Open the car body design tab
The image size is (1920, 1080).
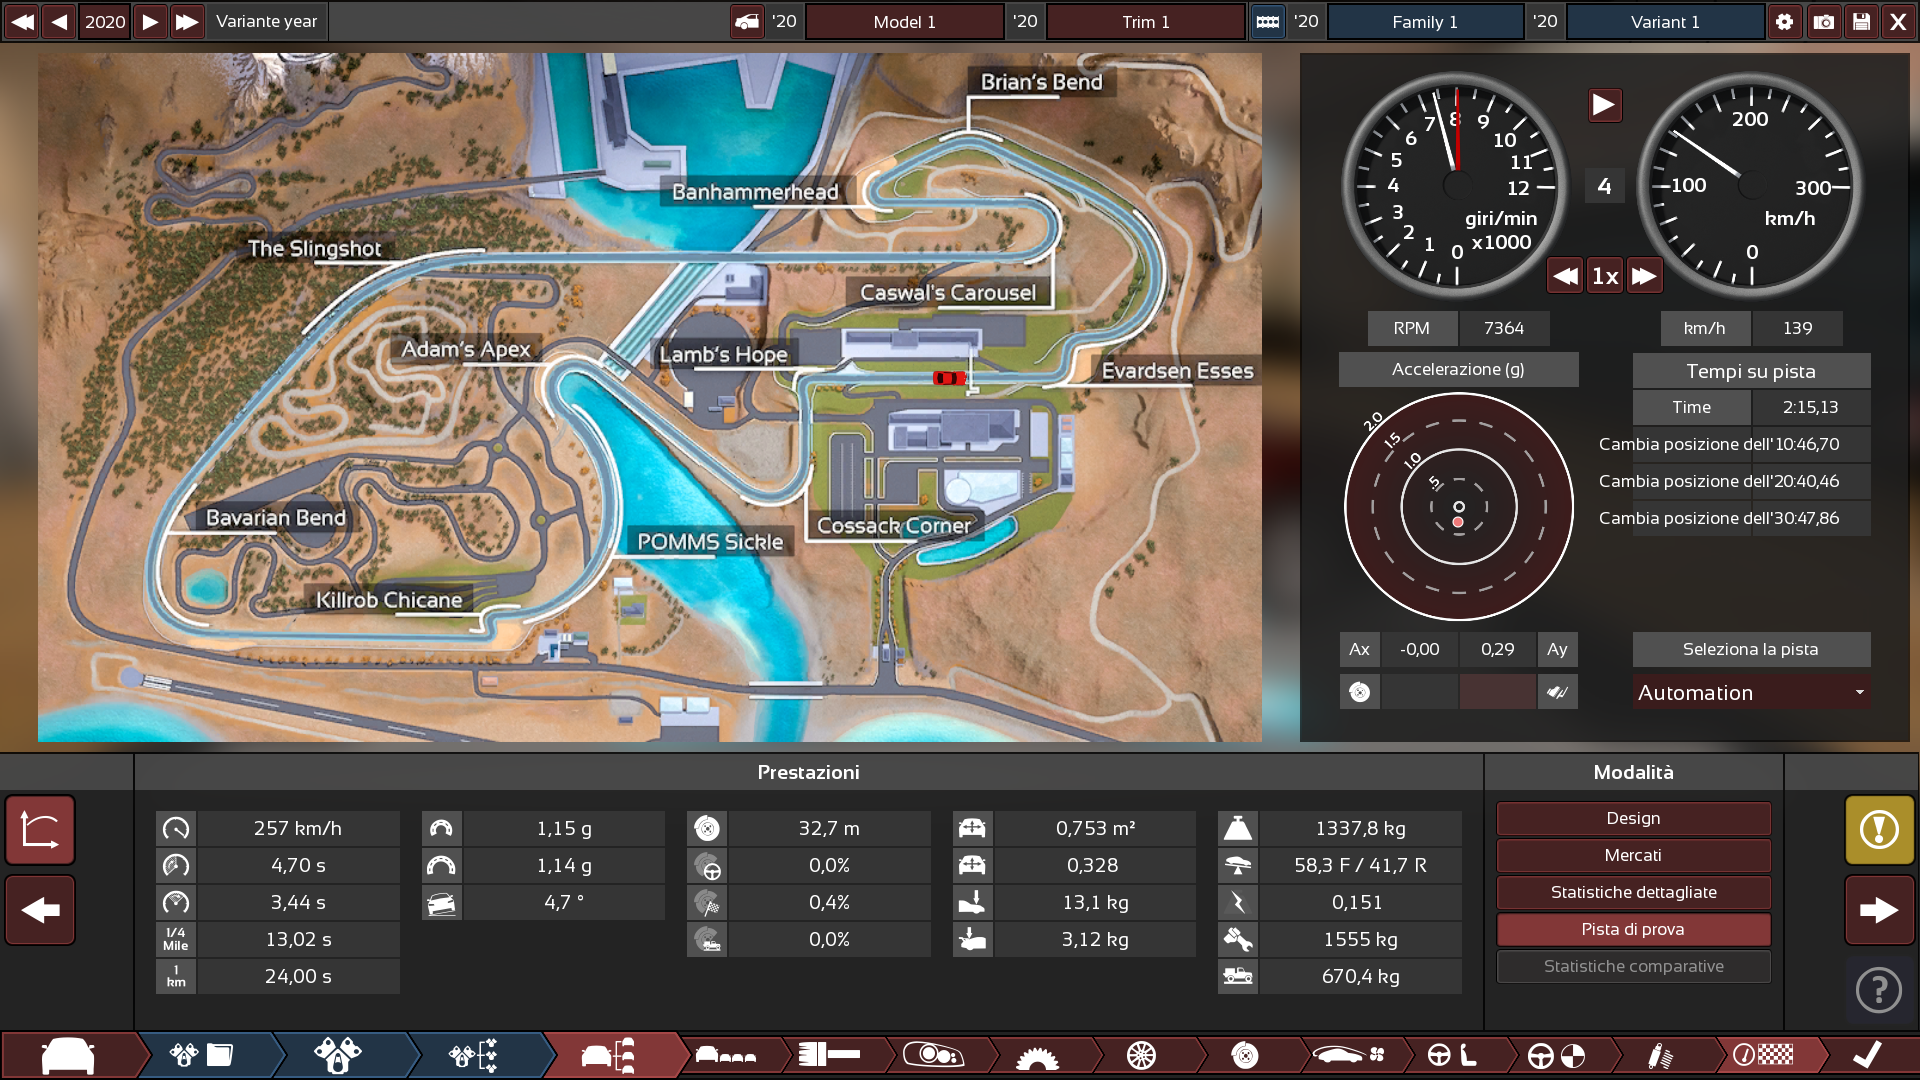[65, 1055]
